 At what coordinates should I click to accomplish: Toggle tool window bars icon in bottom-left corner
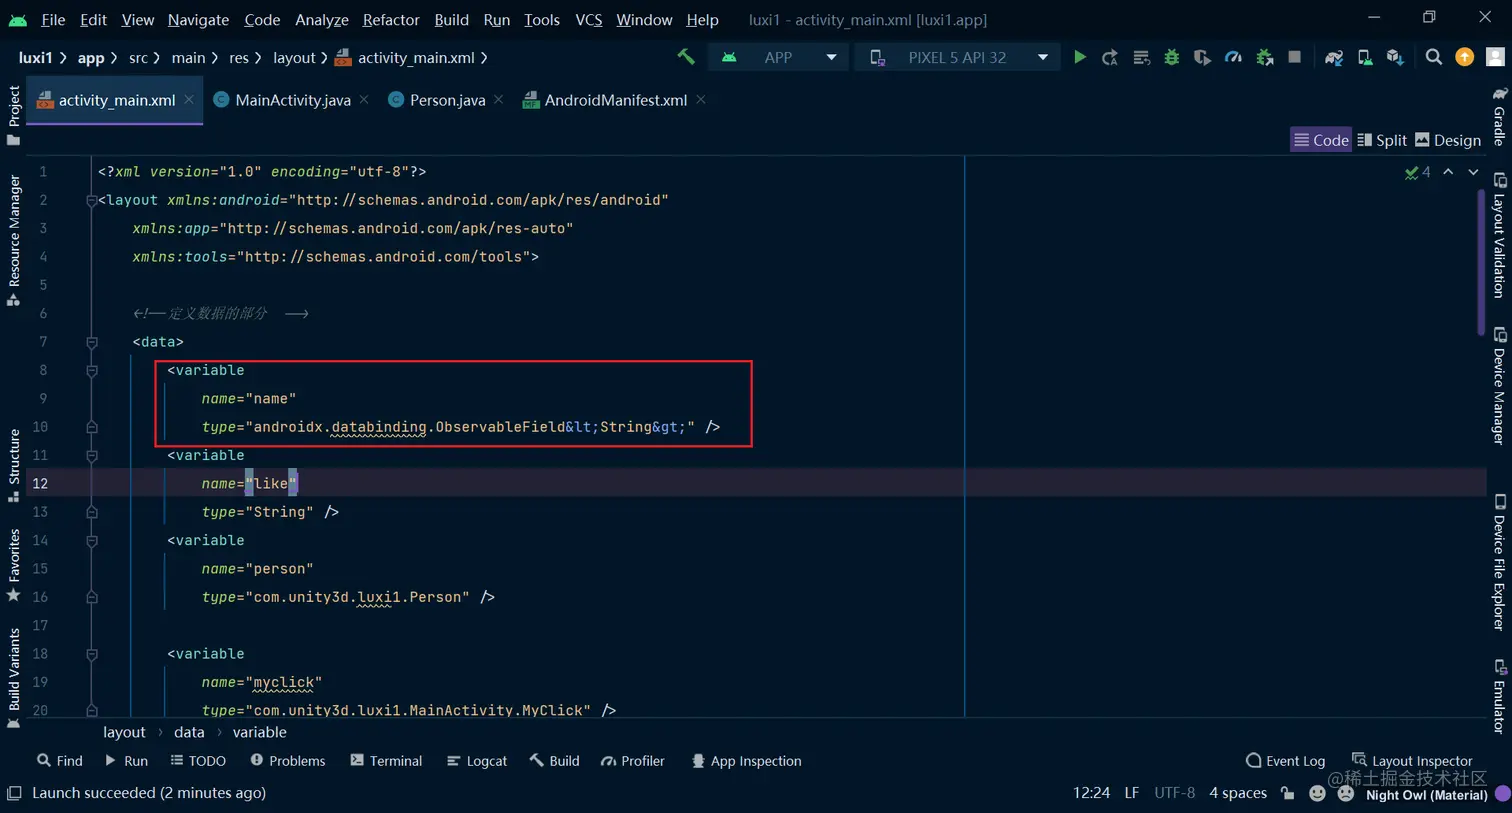point(14,793)
